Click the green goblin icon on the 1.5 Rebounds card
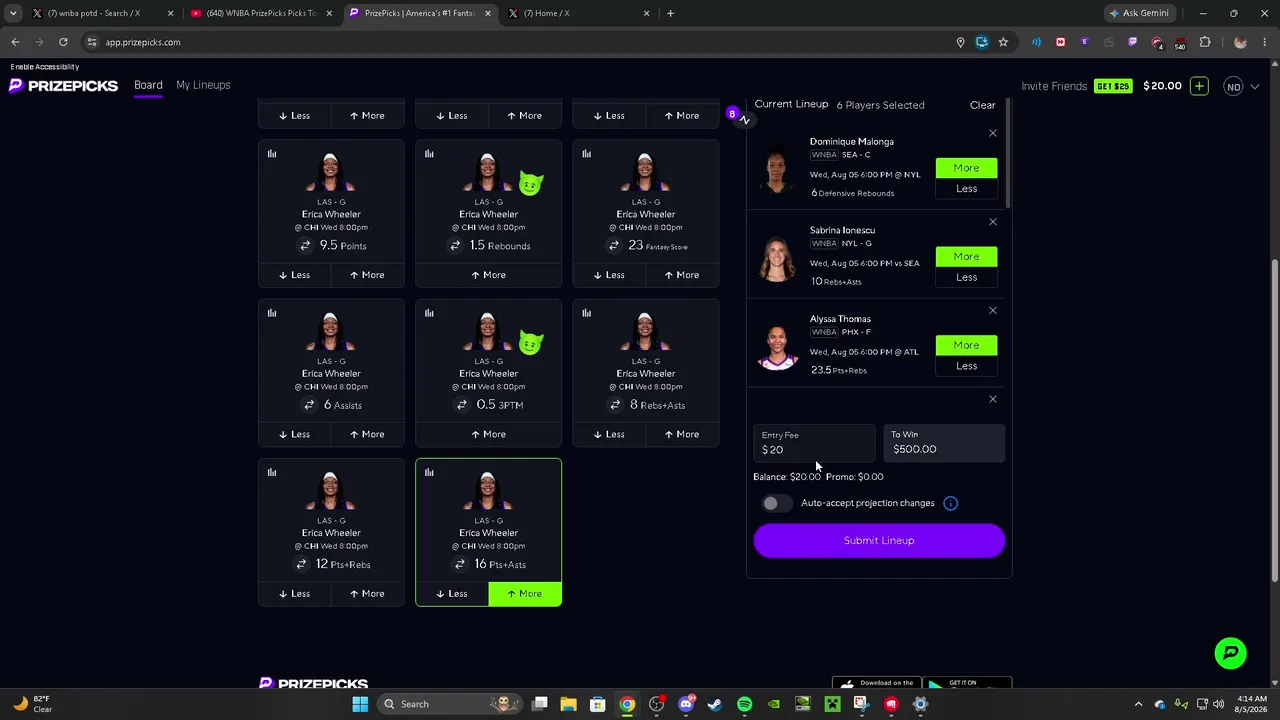 click(x=531, y=184)
